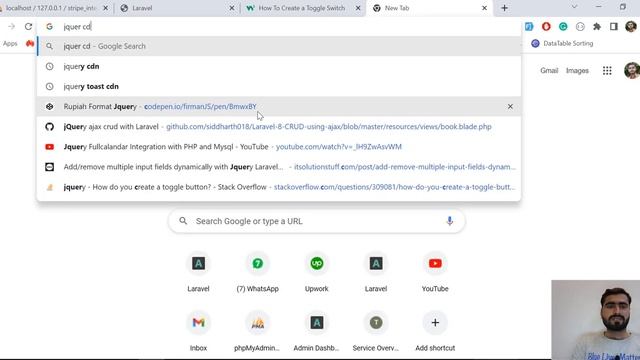Open the Extensions puzzle-piece menu
The image size is (640, 360).
click(x=597, y=27)
